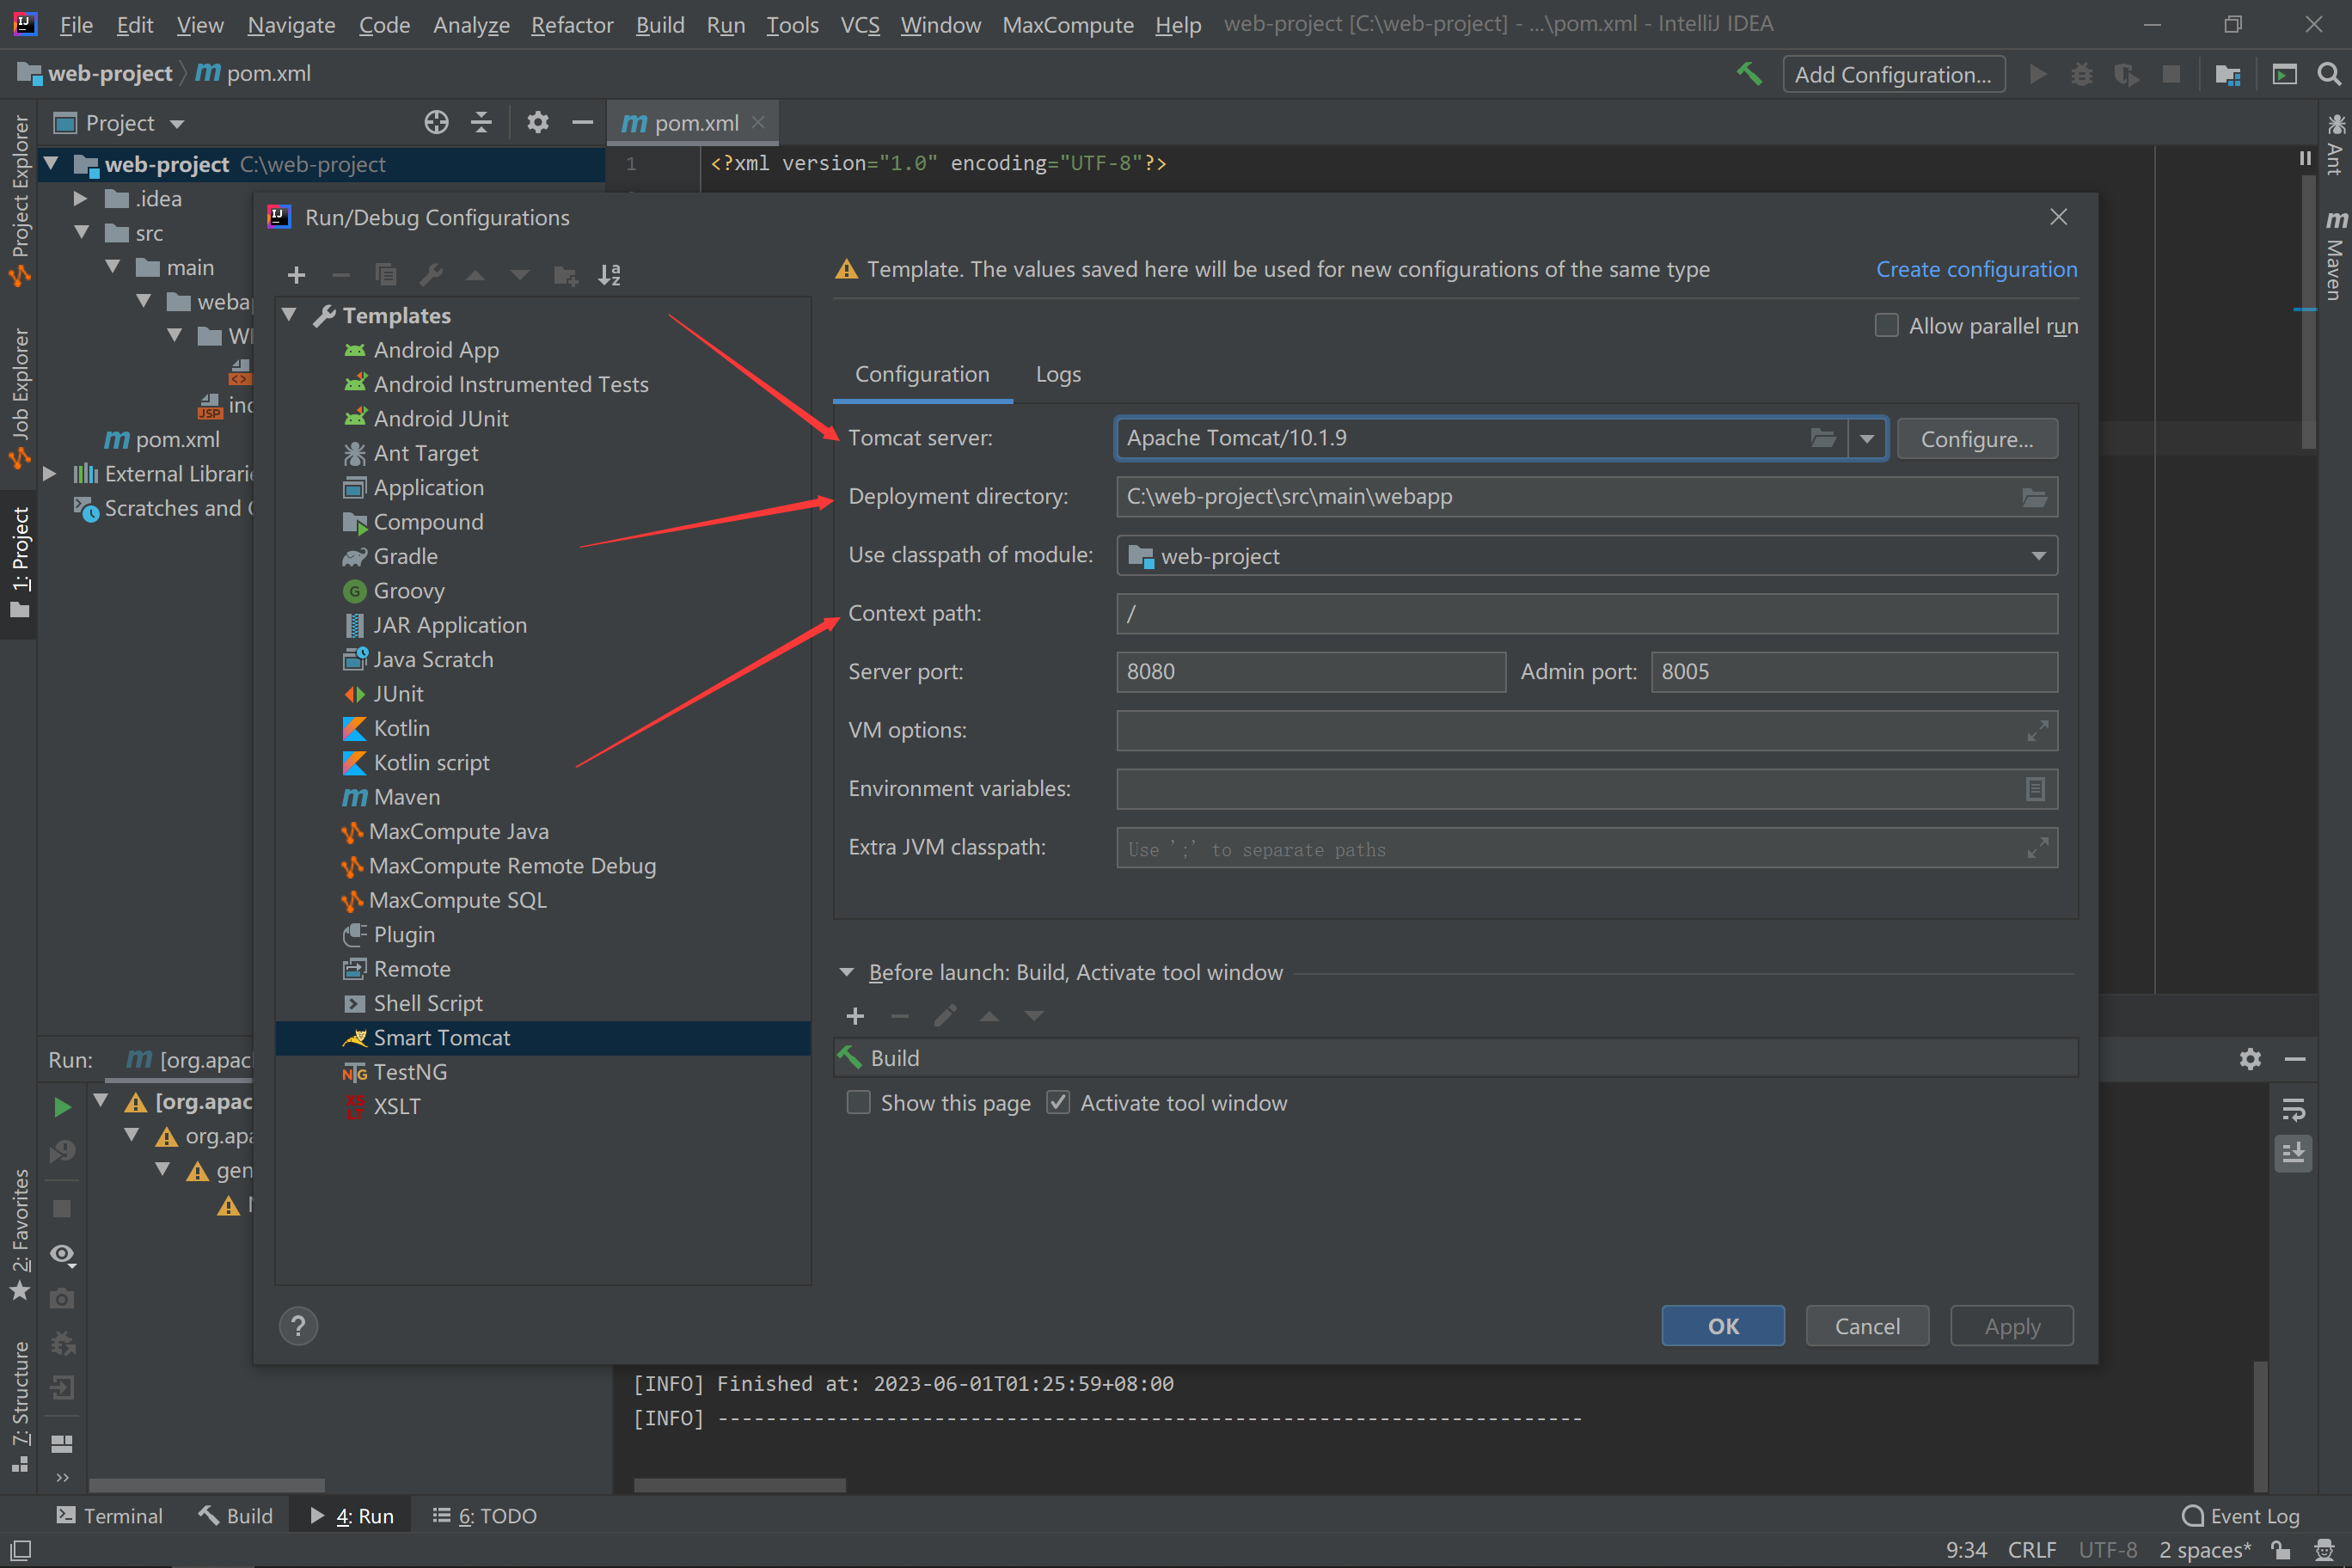Click the folder browse icon in Deployment directory
The image size is (2352, 1568).
pos(2034,497)
